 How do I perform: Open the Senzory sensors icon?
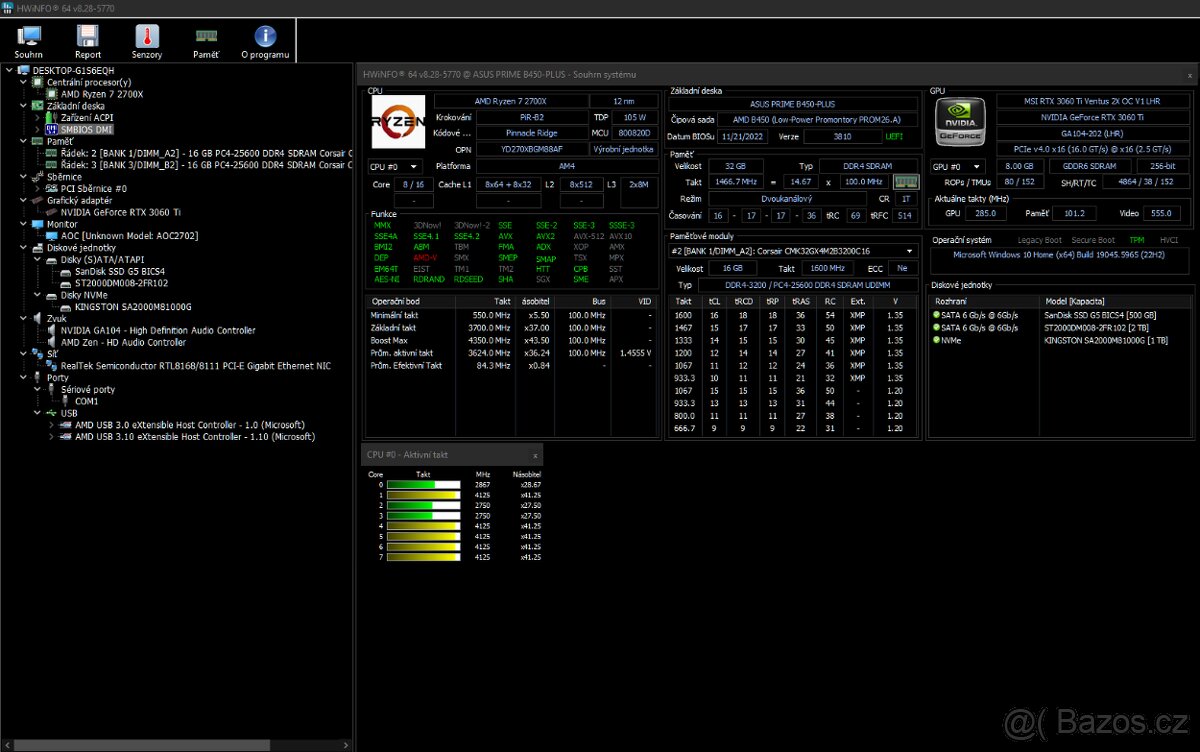tap(147, 37)
